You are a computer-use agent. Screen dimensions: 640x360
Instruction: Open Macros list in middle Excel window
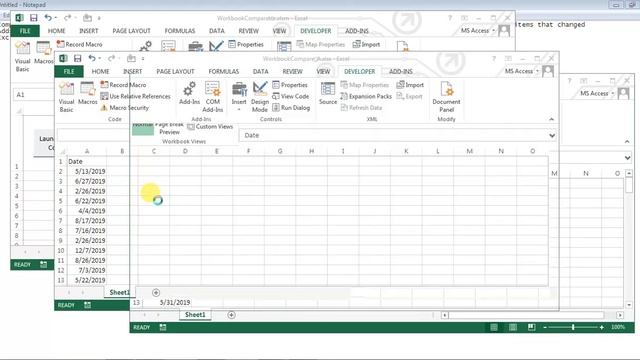87,93
